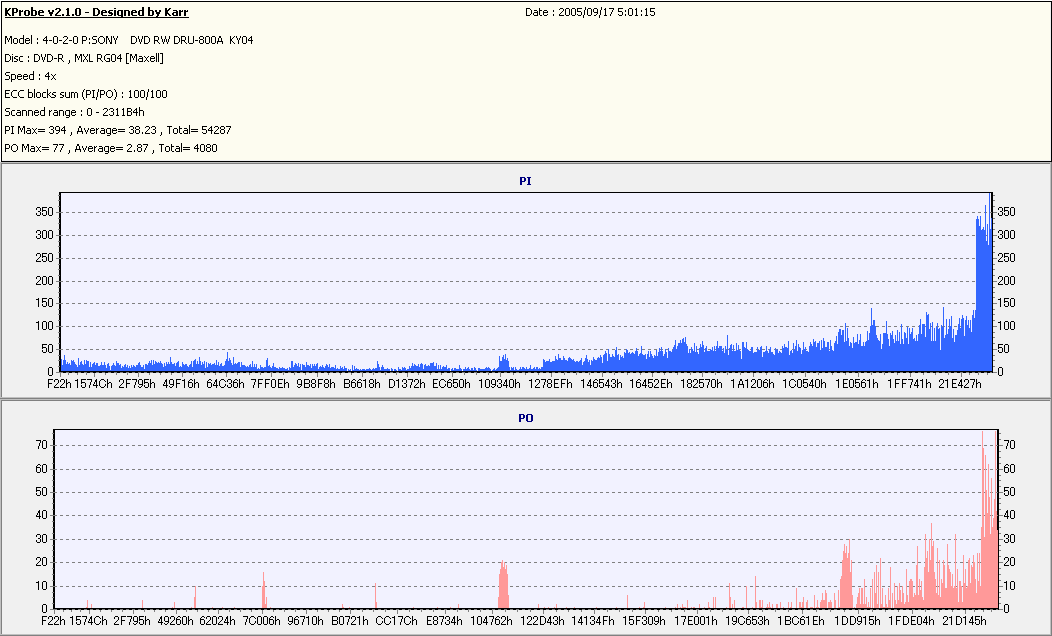This screenshot has height=636, width=1052.
Task: Click the 'Speed : 4x' line
Action: (x=30, y=76)
